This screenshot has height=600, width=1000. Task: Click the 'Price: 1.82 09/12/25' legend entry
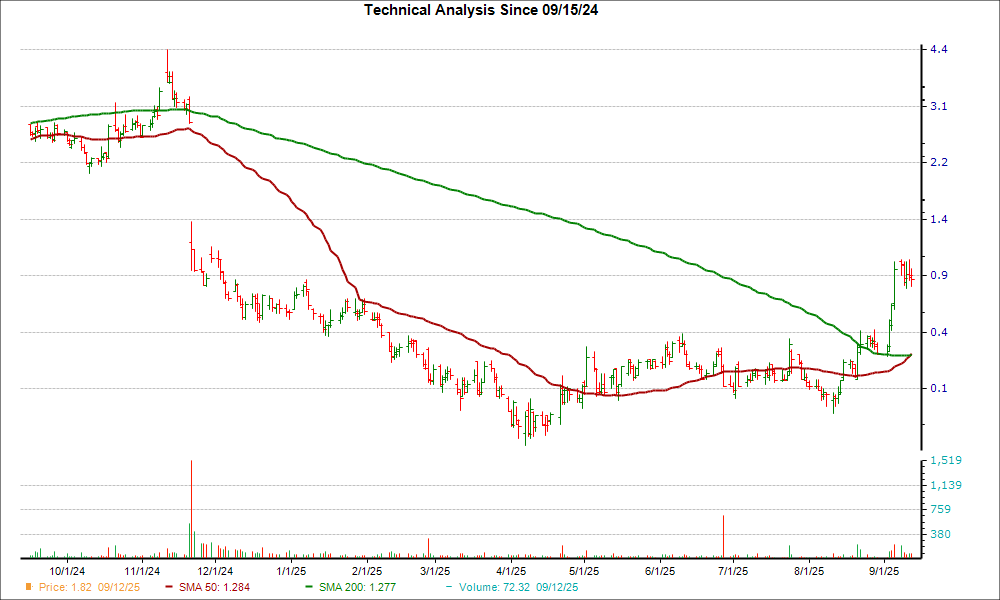click(x=89, y=587)
